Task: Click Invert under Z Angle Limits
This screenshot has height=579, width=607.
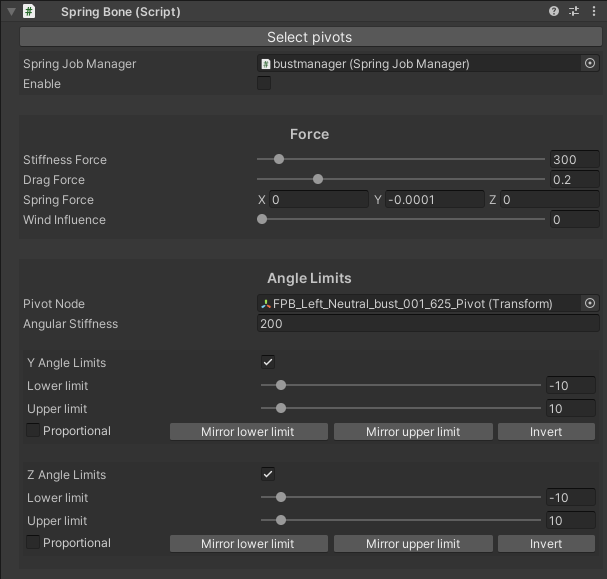Action: click(546, 543)
